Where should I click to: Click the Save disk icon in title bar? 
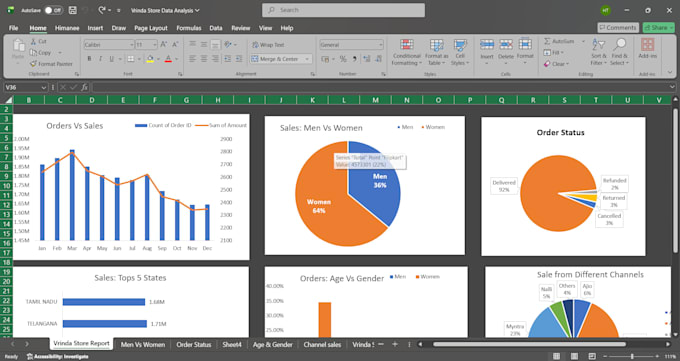pos(73,10)
